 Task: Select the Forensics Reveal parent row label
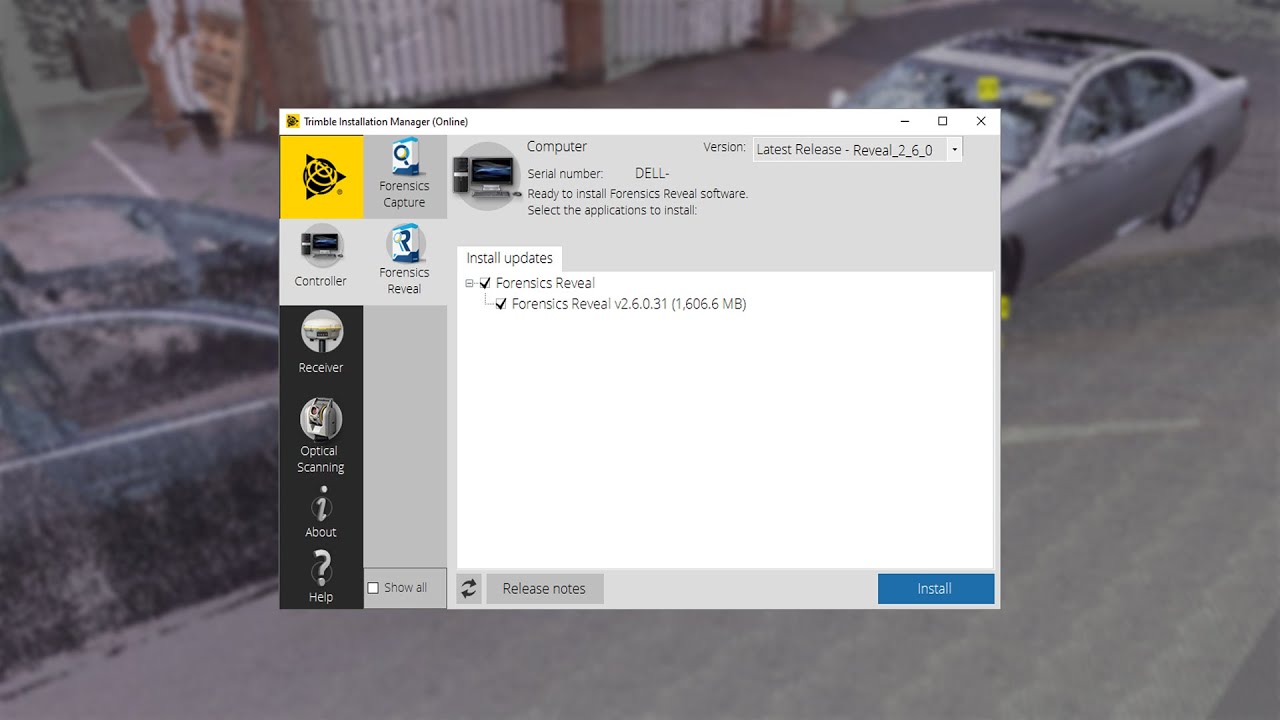545,283
